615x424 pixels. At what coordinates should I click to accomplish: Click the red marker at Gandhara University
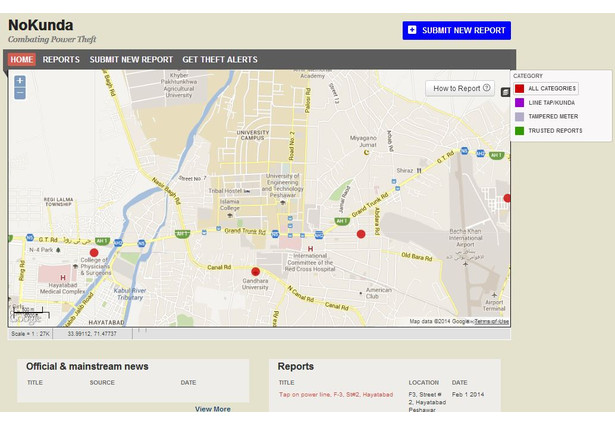[255, 271]
